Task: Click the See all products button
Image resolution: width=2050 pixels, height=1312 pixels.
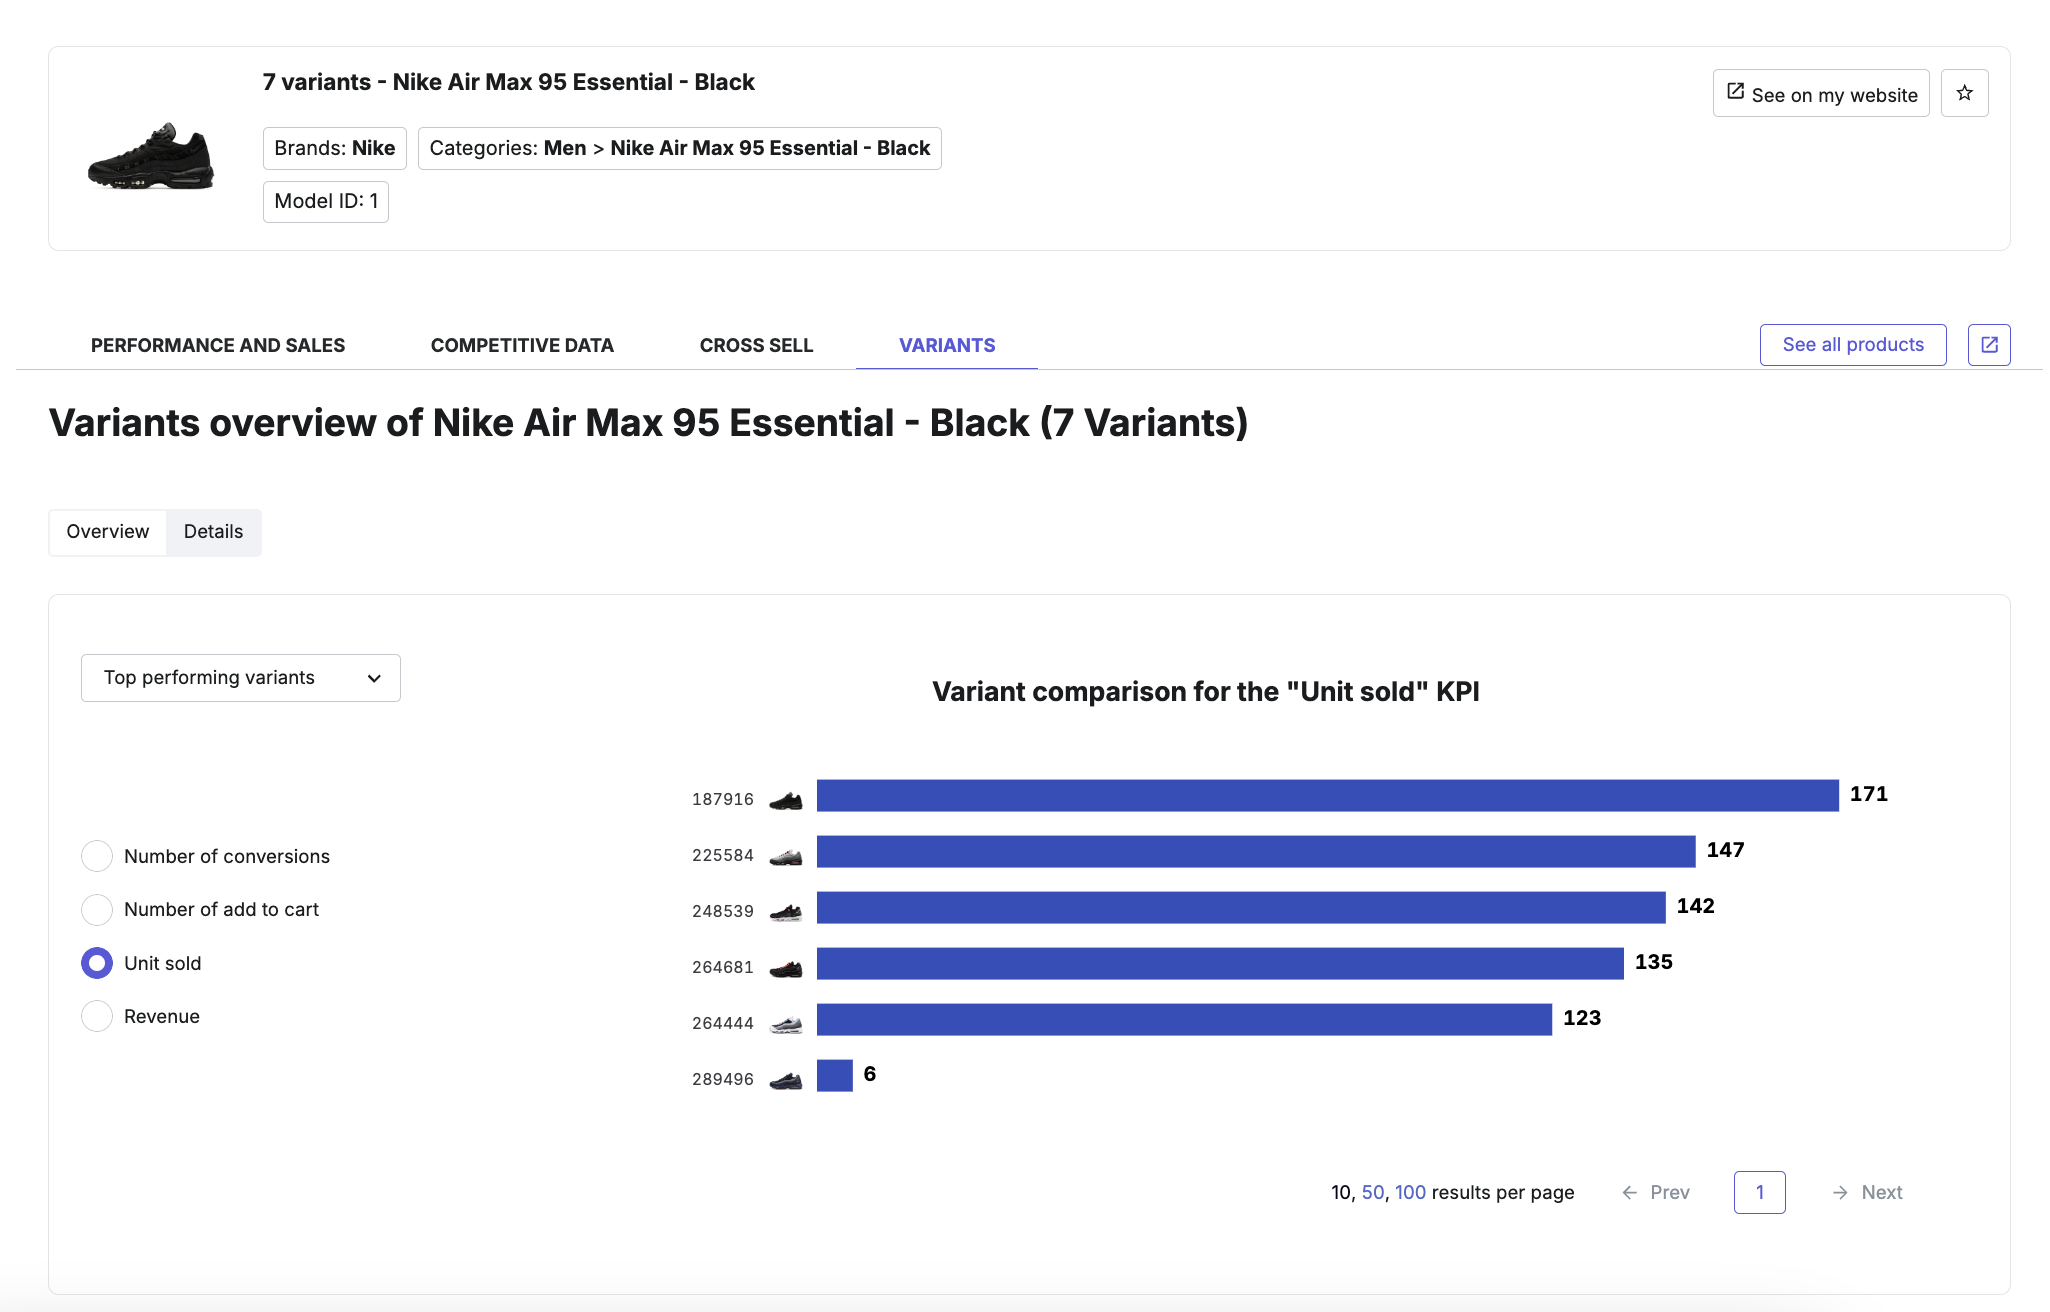Action: [1853, 345]
